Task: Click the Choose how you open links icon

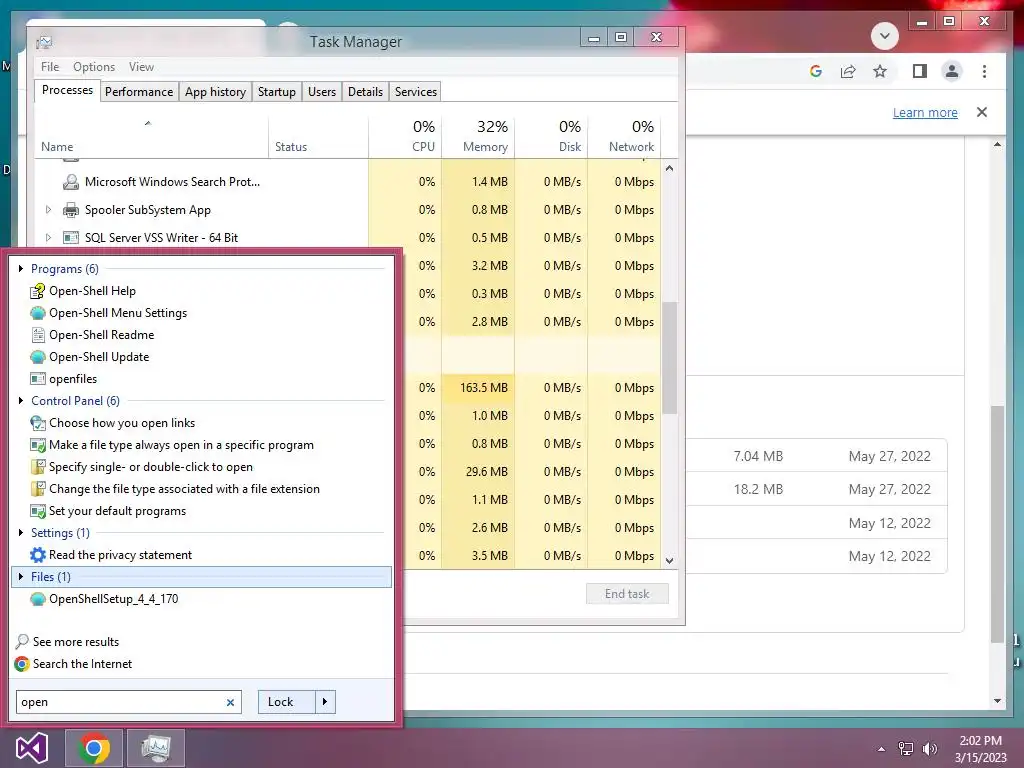Action: [38, 423]
